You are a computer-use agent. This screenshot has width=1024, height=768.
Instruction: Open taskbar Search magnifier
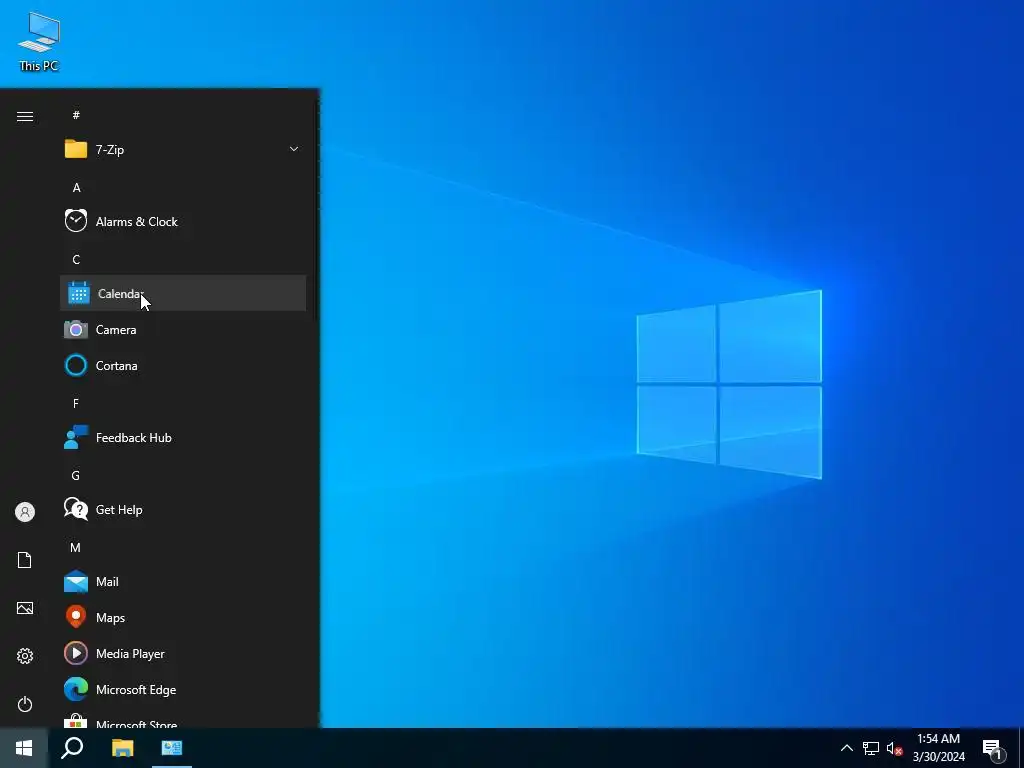click(x=72, y=748)
